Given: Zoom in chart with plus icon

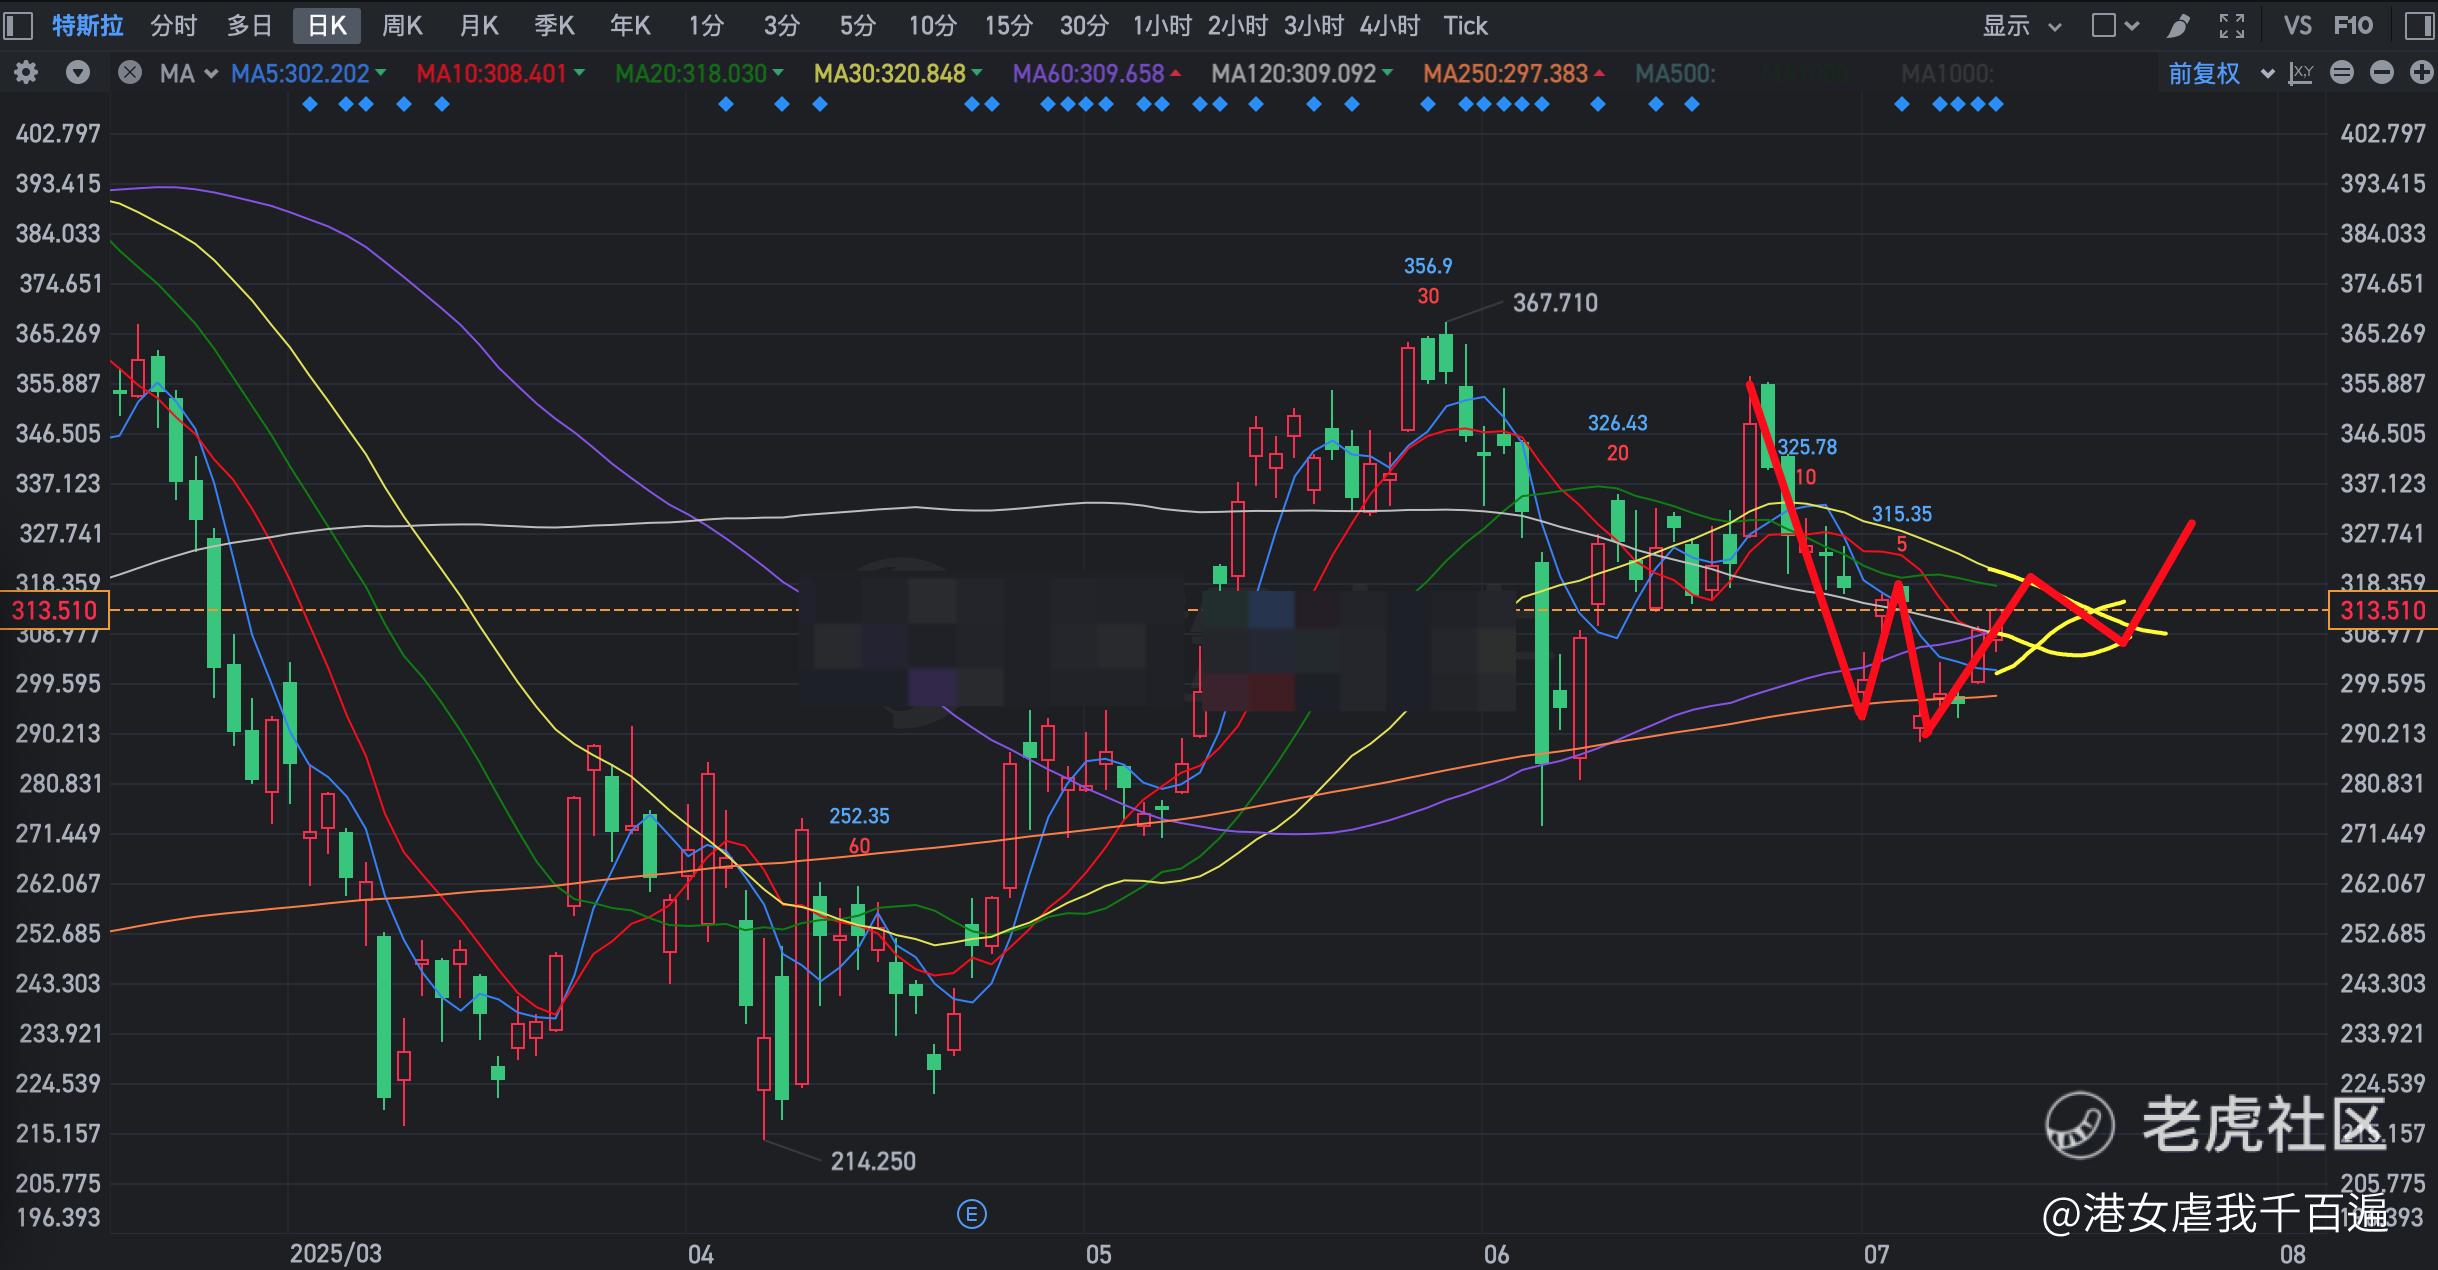Looking at the screenshot, I should coord(2421,73).
